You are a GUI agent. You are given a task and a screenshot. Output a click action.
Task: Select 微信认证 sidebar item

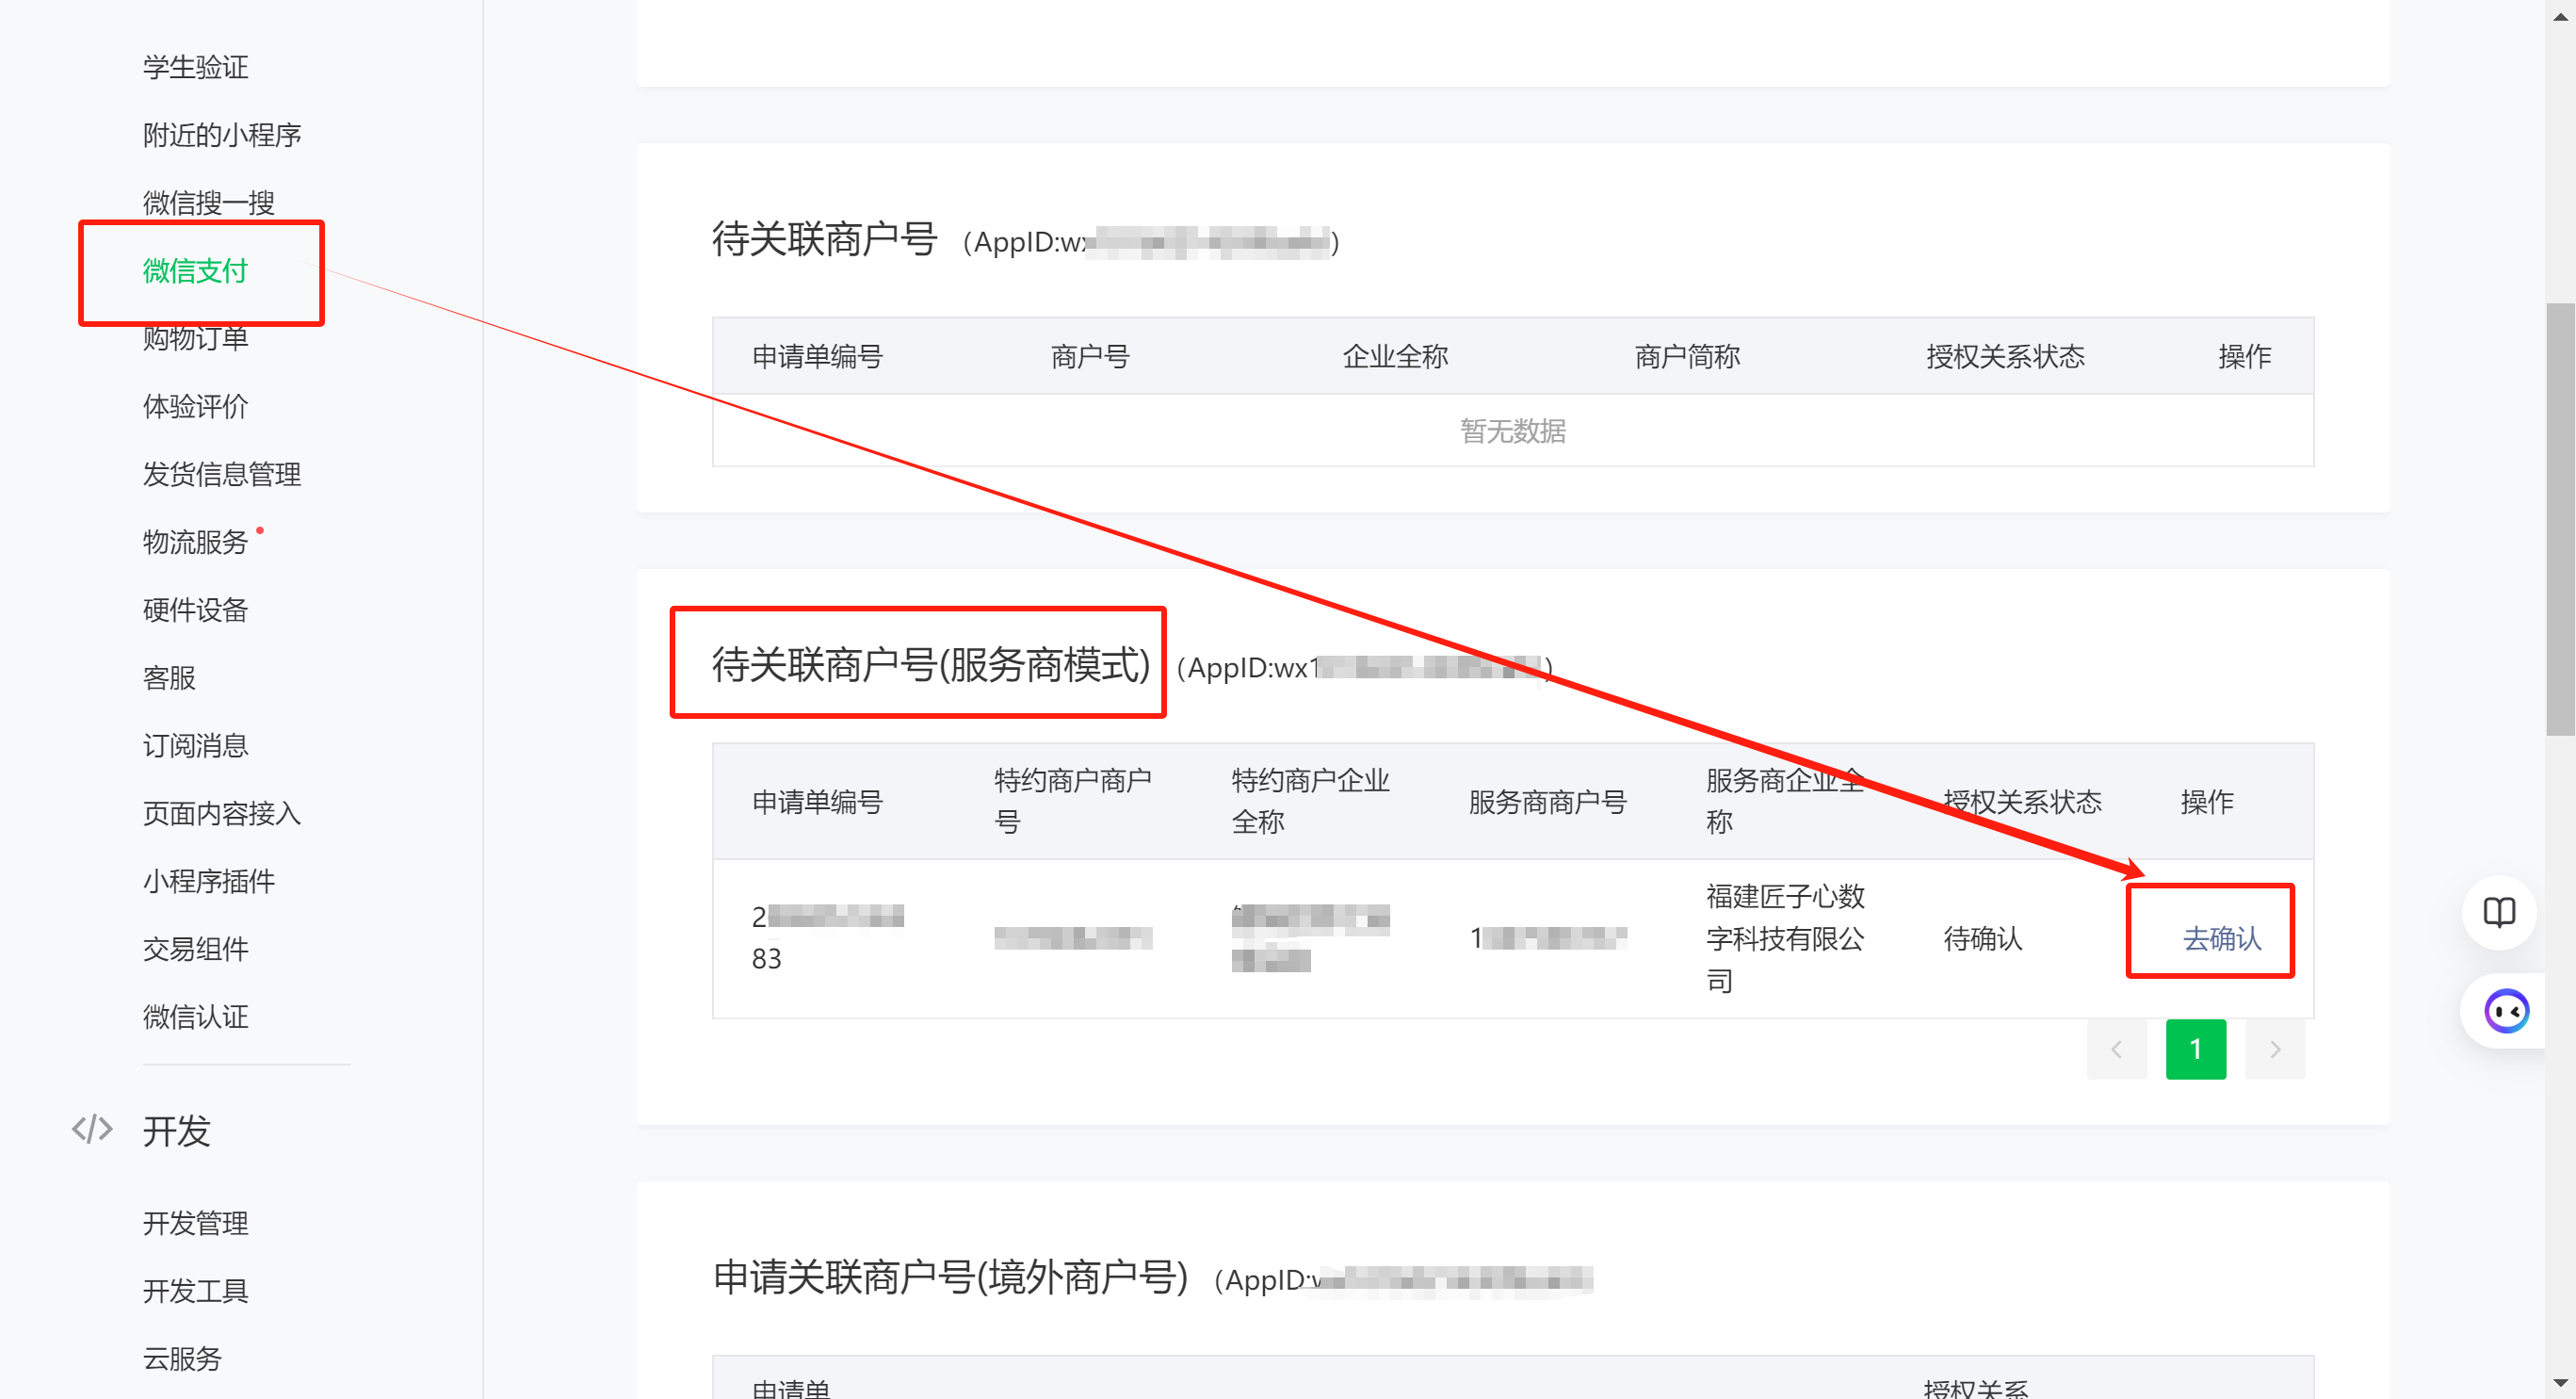point(195,1017)
